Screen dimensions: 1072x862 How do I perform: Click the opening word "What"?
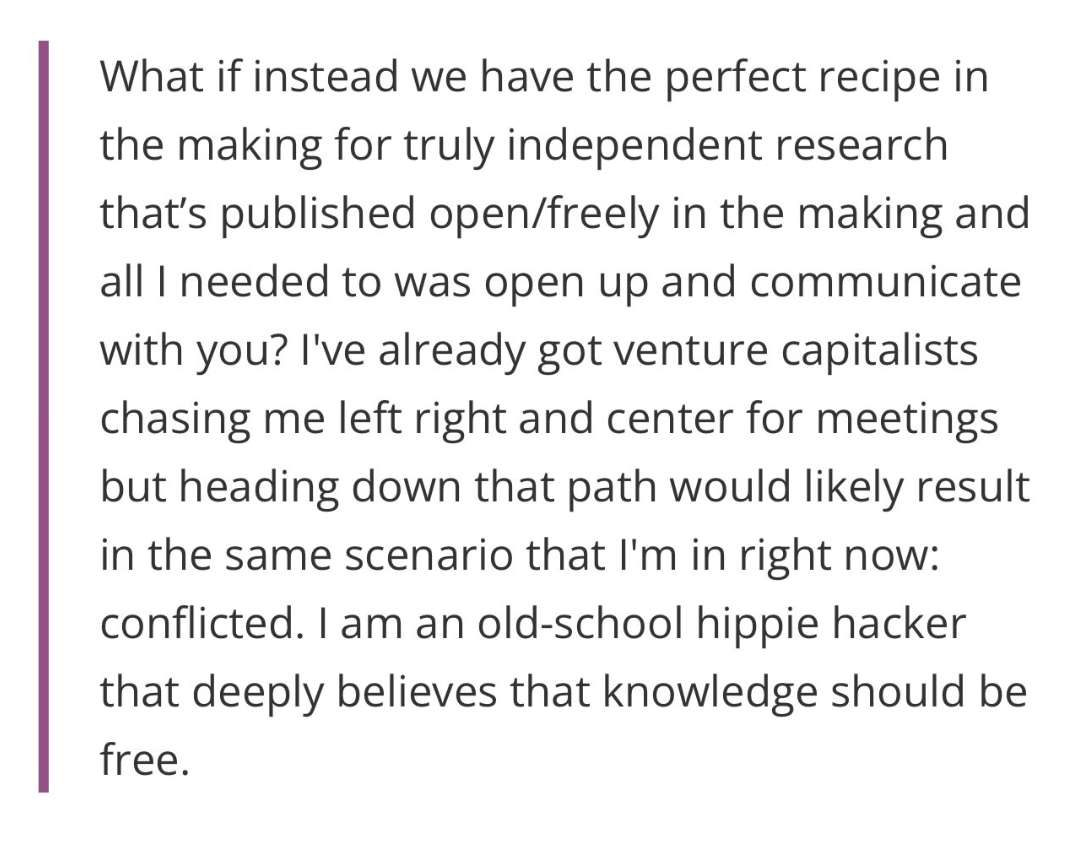point(148,77)
